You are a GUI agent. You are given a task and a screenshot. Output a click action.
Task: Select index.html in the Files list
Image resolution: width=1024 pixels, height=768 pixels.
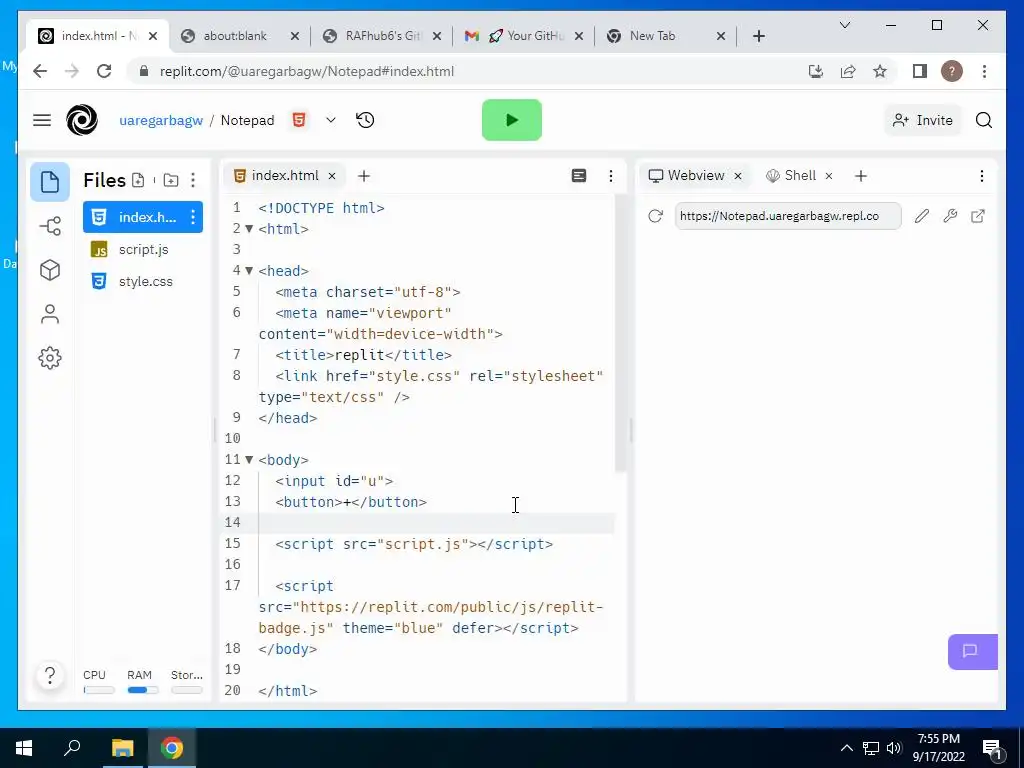[x=143, y=217]
